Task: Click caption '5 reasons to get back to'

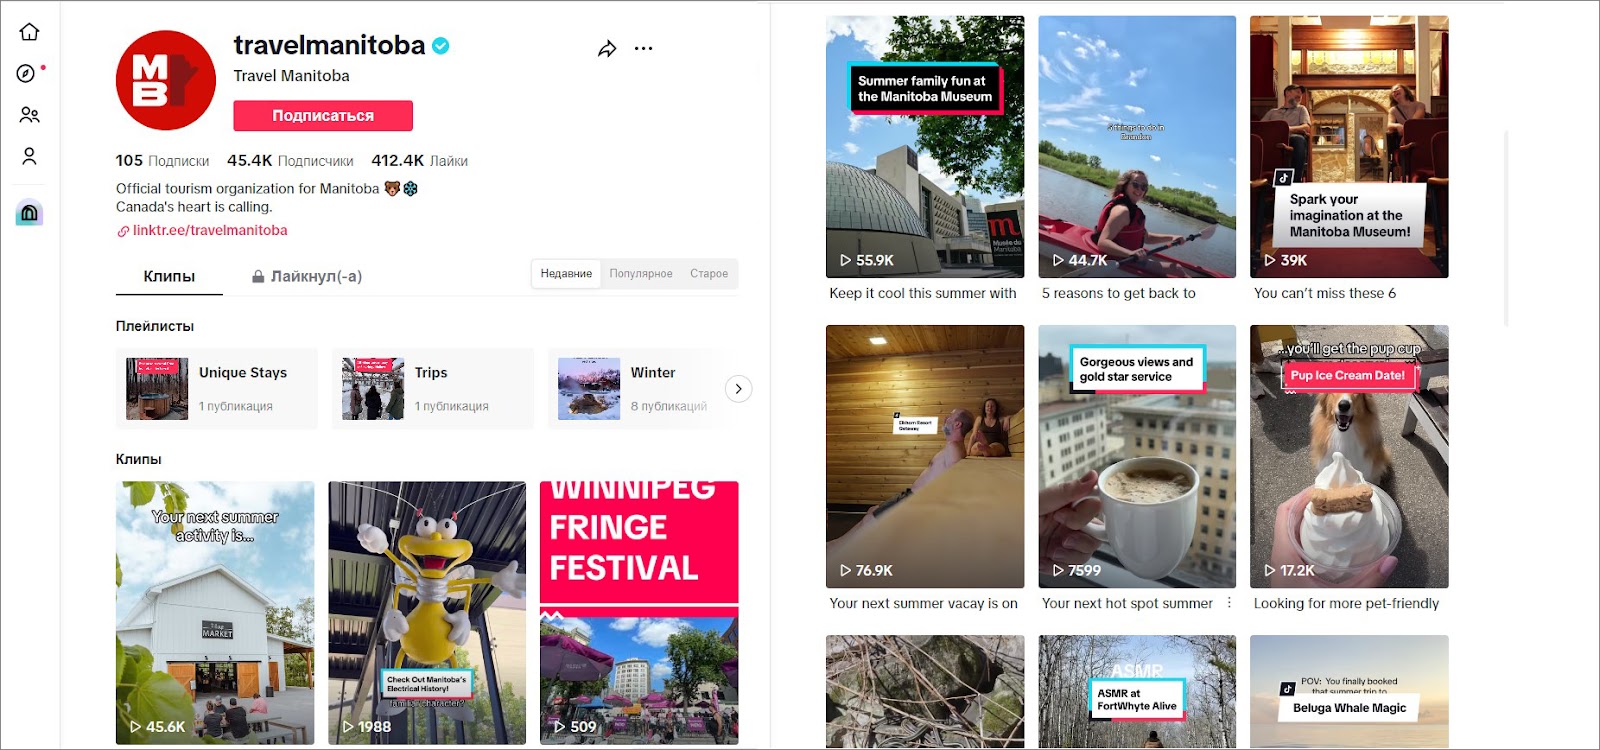Action: [1119, 293]
